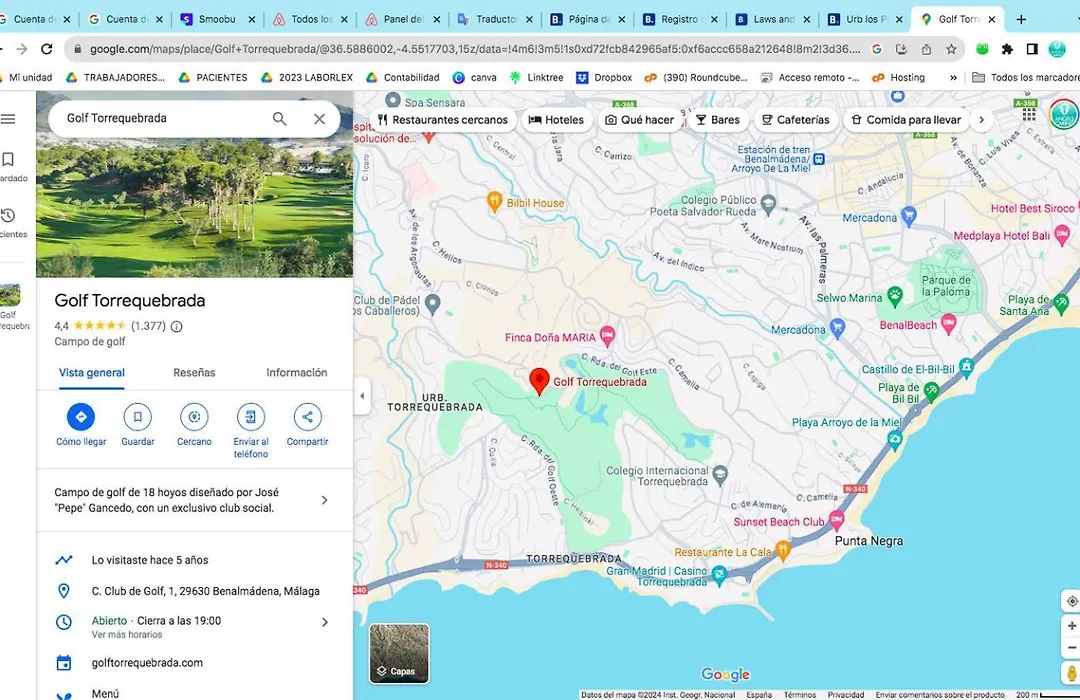Viewport: 1080px width, 700px height.
Task: Switch to the Información tab
Action: tap(297, 373)
